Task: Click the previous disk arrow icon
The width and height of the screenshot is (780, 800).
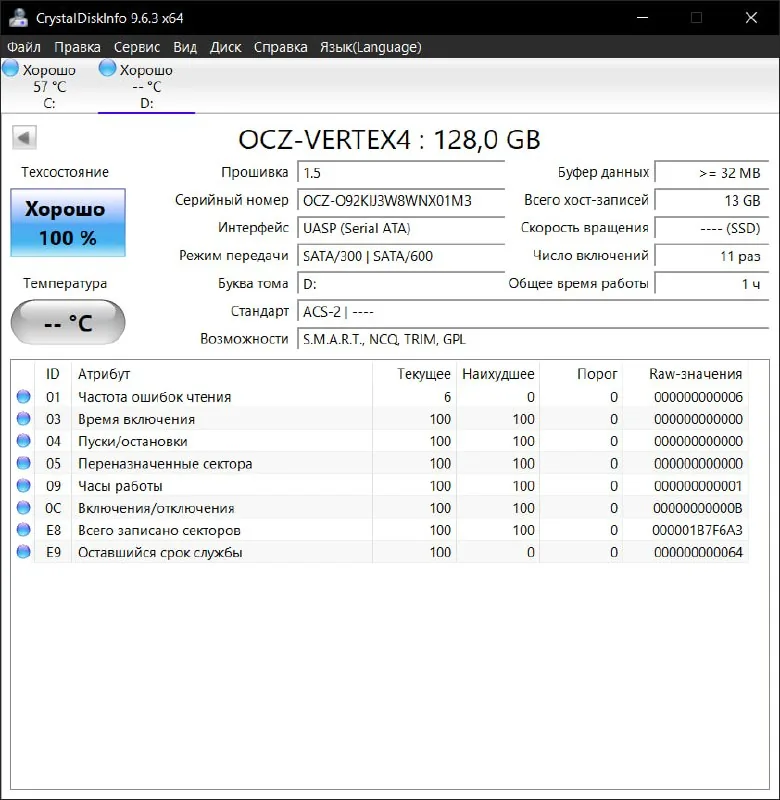Action: pyautogui.click(x=24, y=138)
